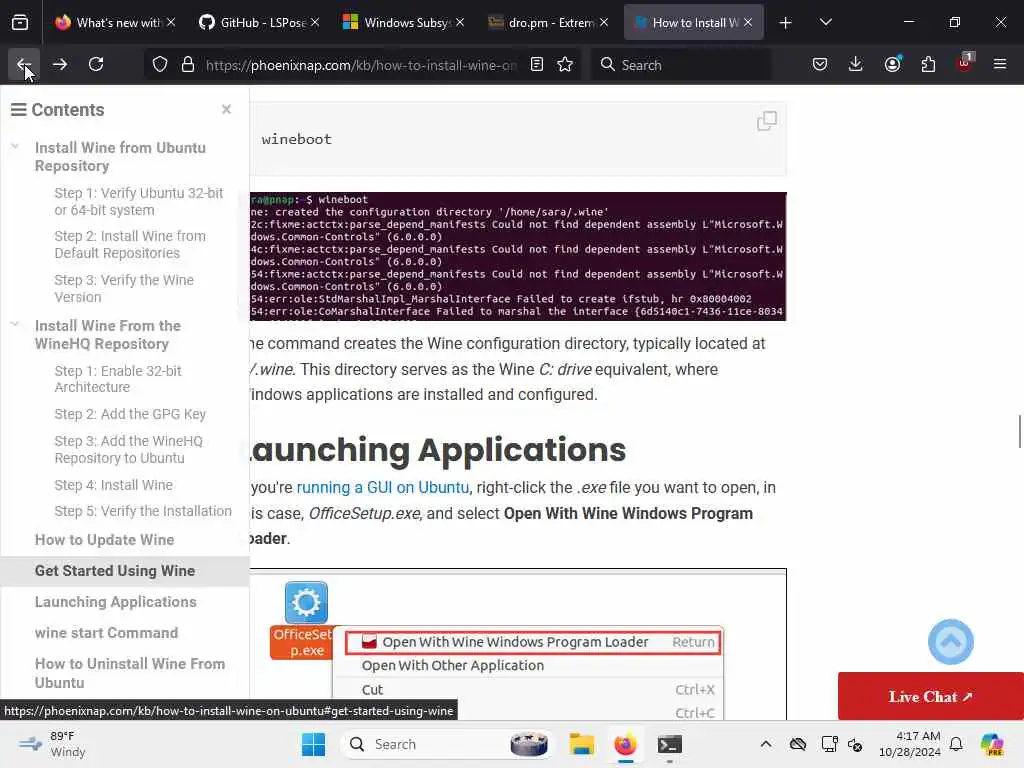Copy the wineboot command code
The image size is (1024, 768).
point(767,121)
